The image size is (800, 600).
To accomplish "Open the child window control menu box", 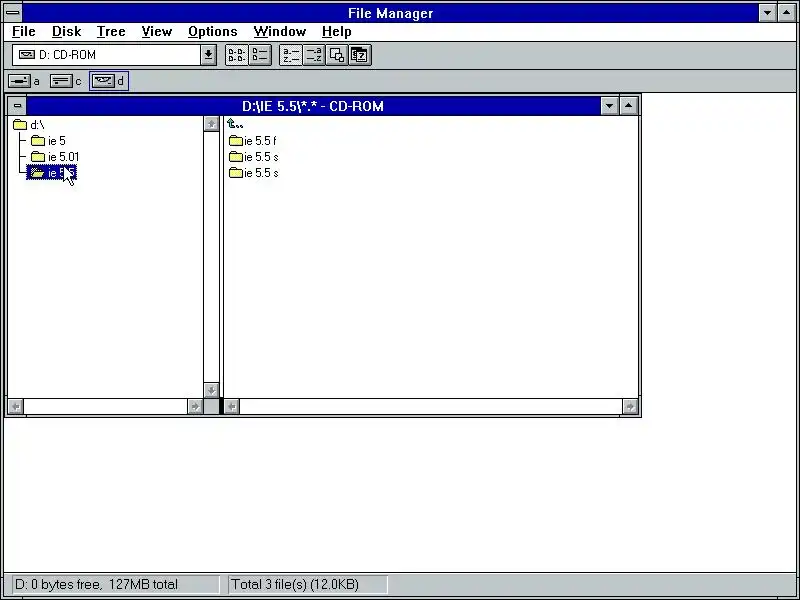I will [x=17, y=106].
